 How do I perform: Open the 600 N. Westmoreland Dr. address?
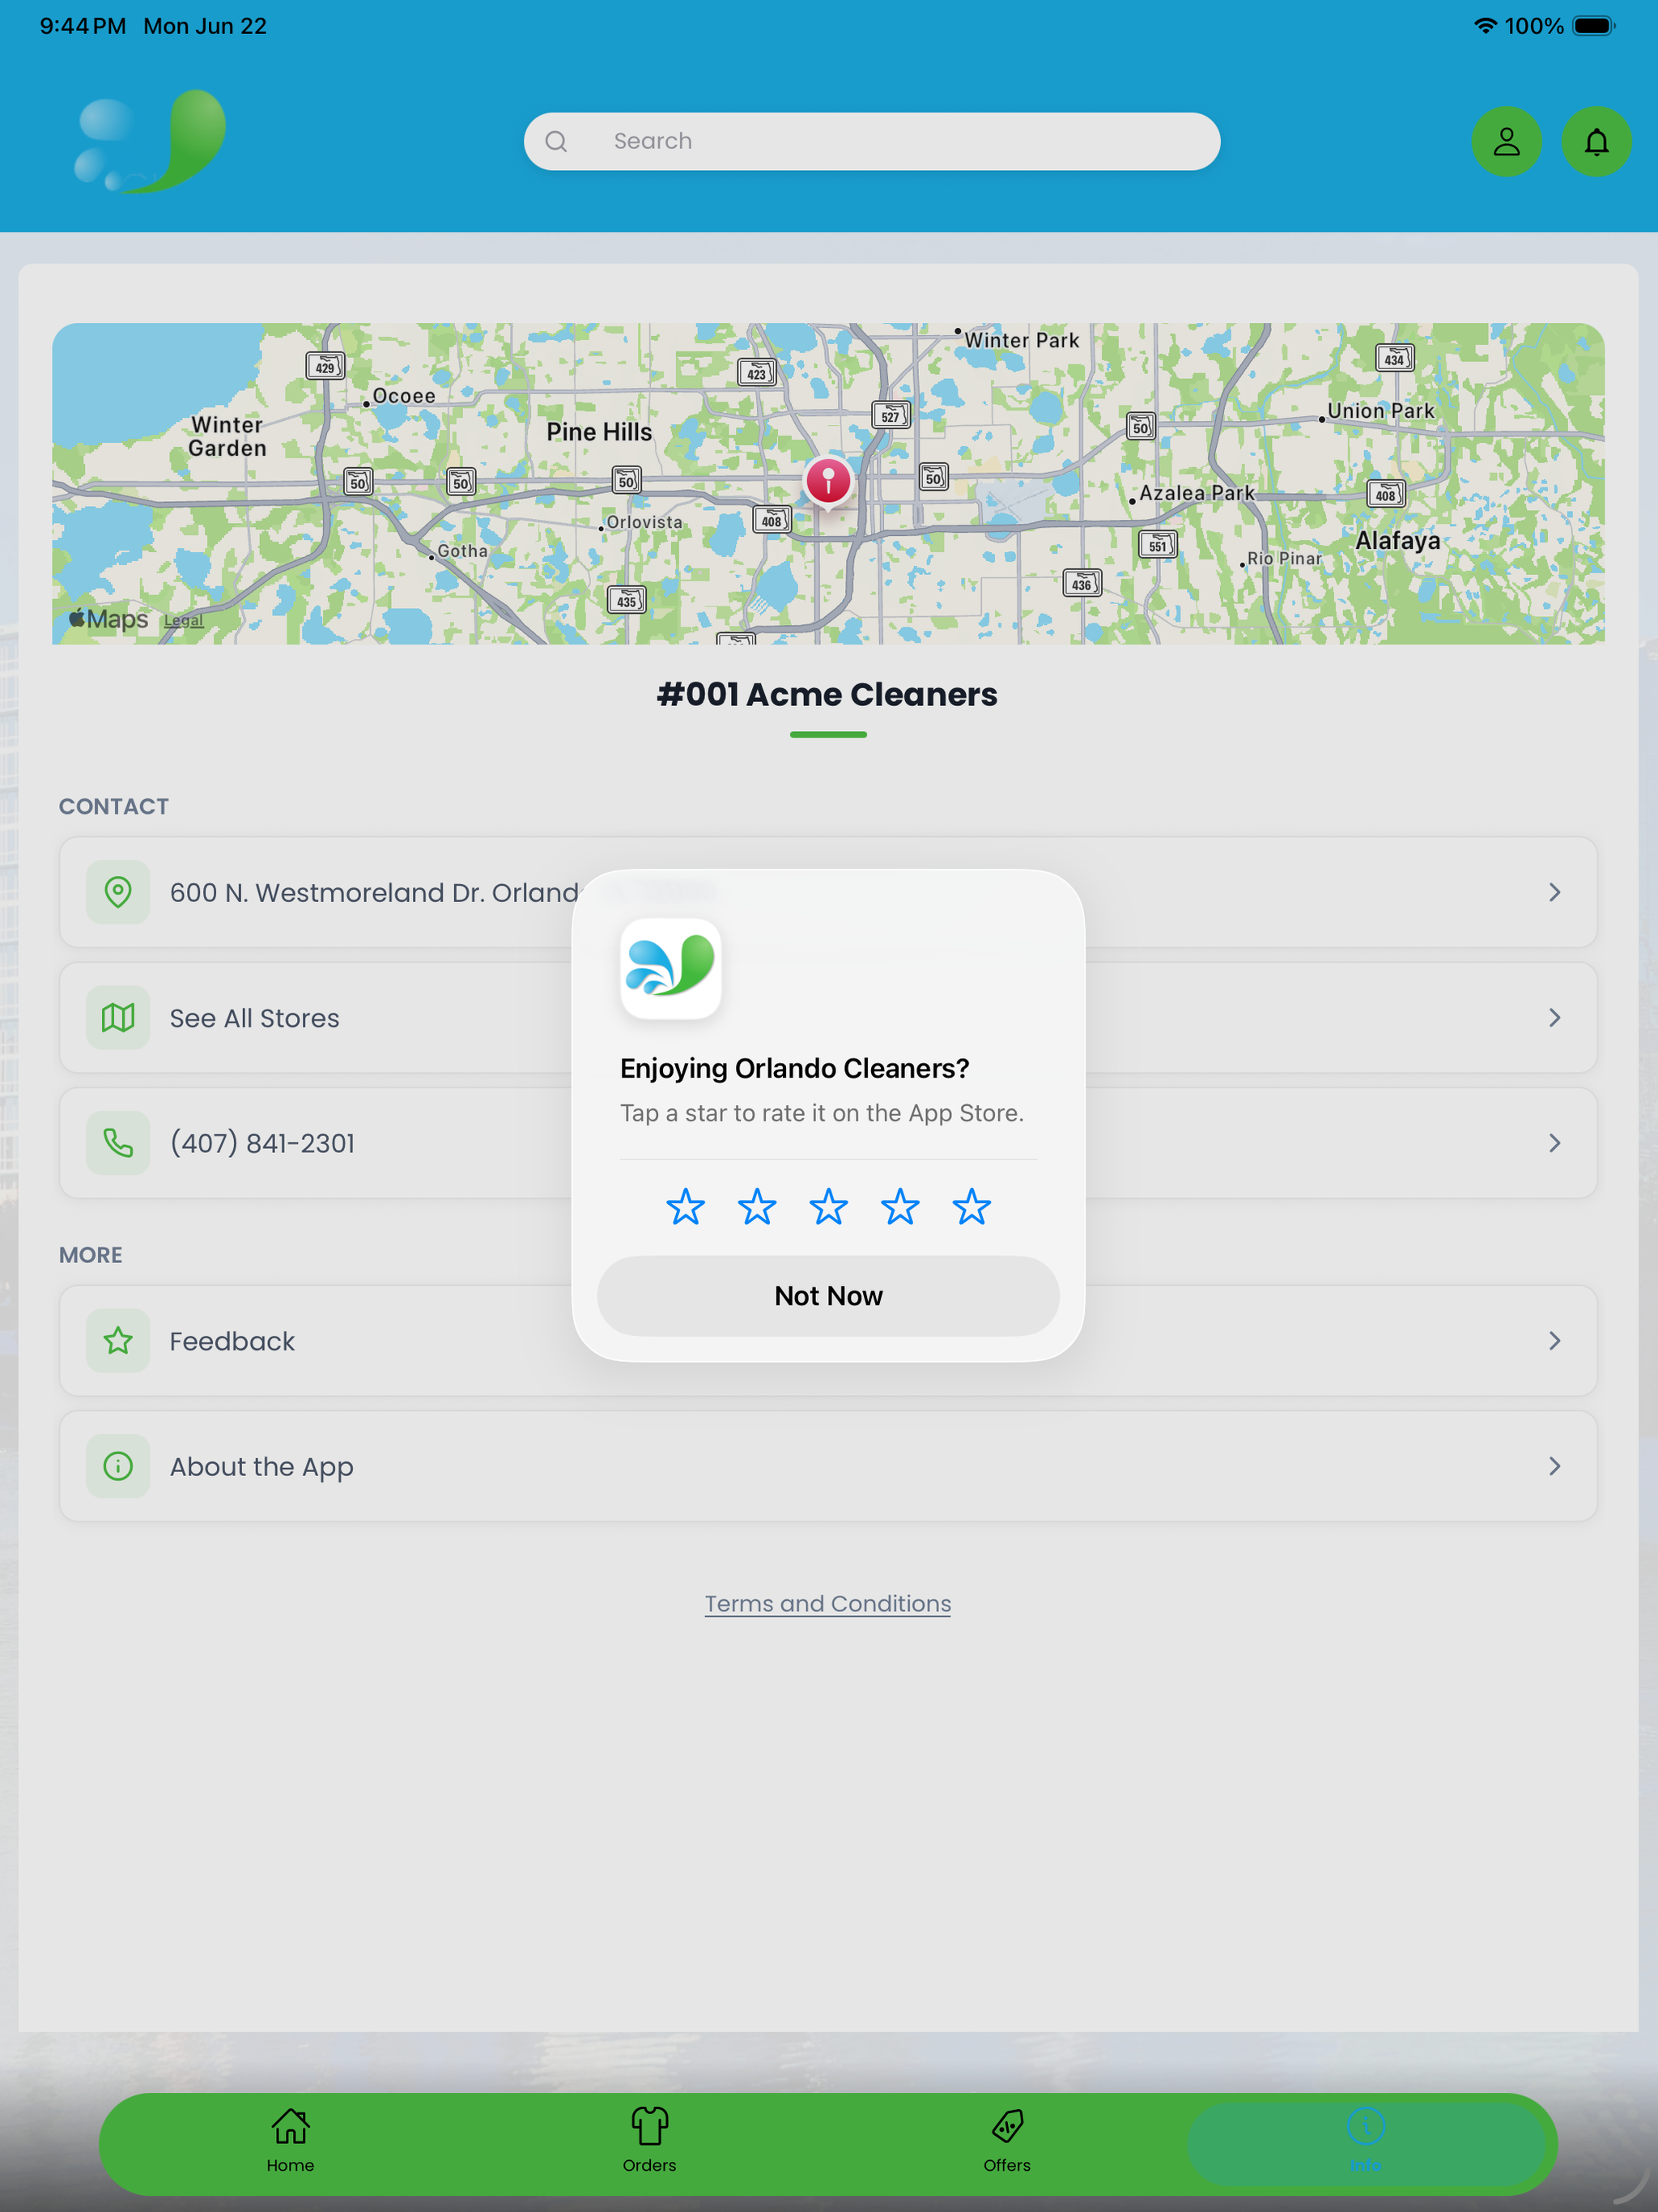point(828,892)
